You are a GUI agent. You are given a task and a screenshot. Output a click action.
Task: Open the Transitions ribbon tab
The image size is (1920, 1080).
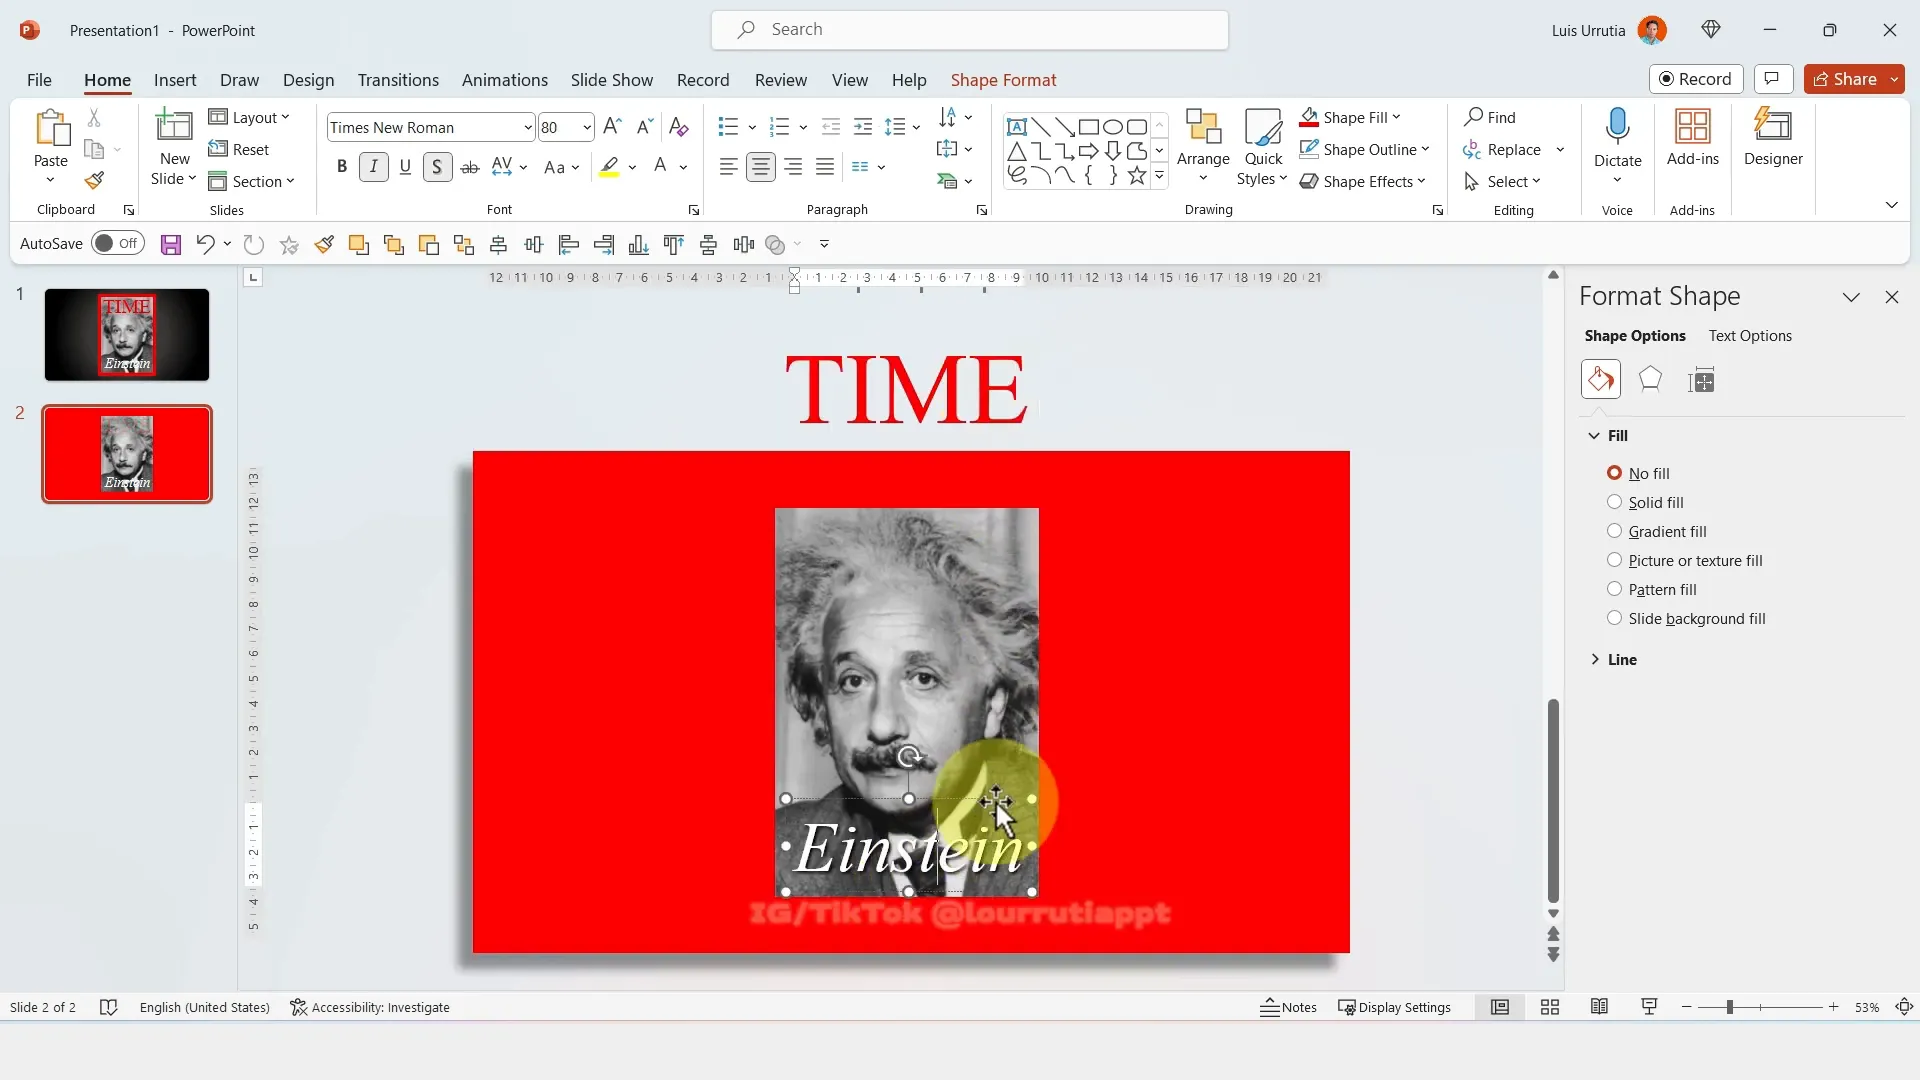(398, 80)
